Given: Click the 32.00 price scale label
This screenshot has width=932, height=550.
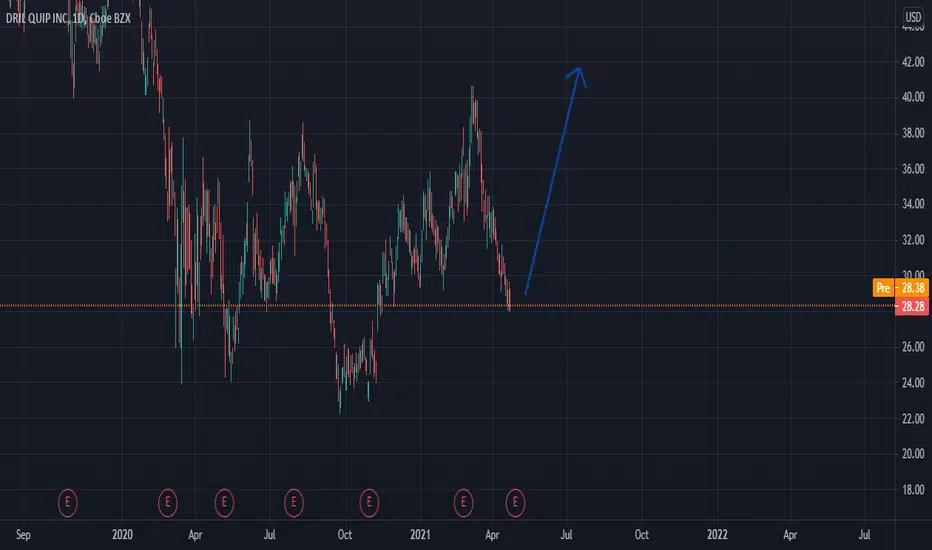Looking at the screenshot, I should coord(913,240).
